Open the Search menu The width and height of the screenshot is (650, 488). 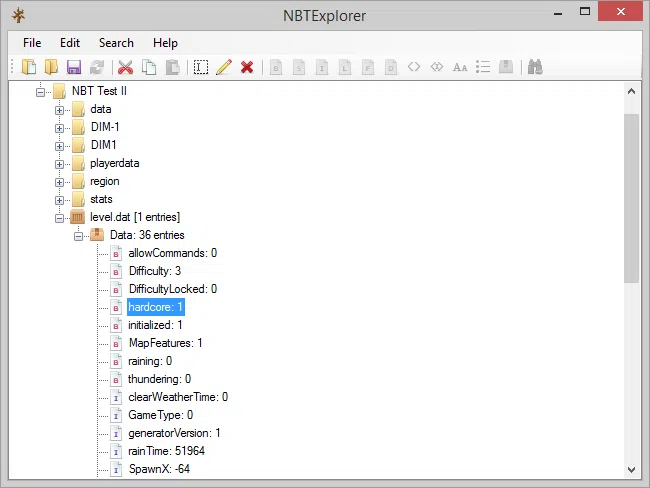(x=116, y=43)
